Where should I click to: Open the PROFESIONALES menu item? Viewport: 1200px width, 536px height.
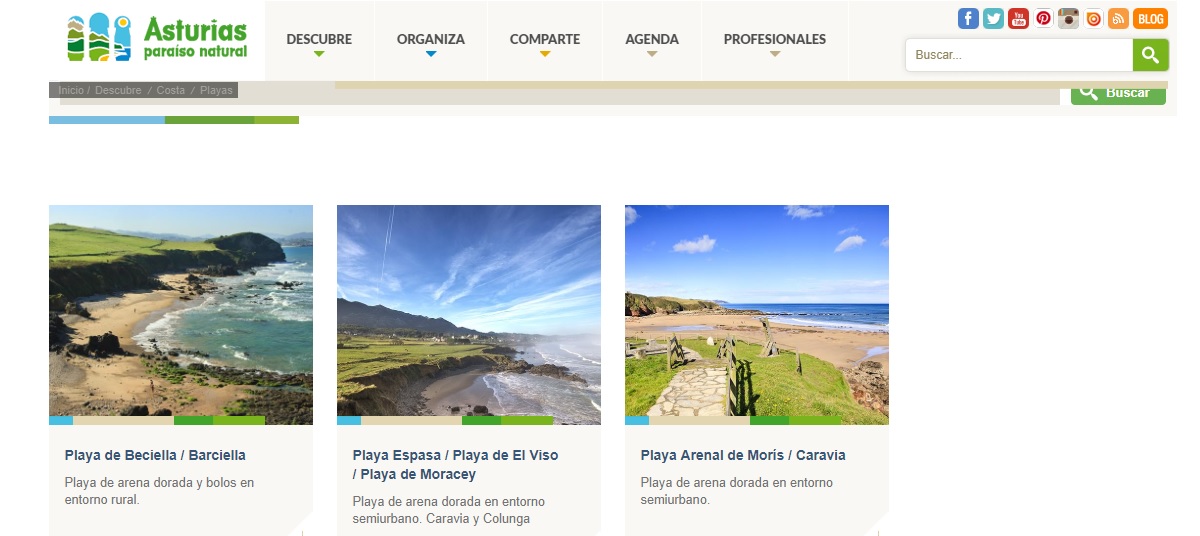pyautogui.click(x=775, y=40)
